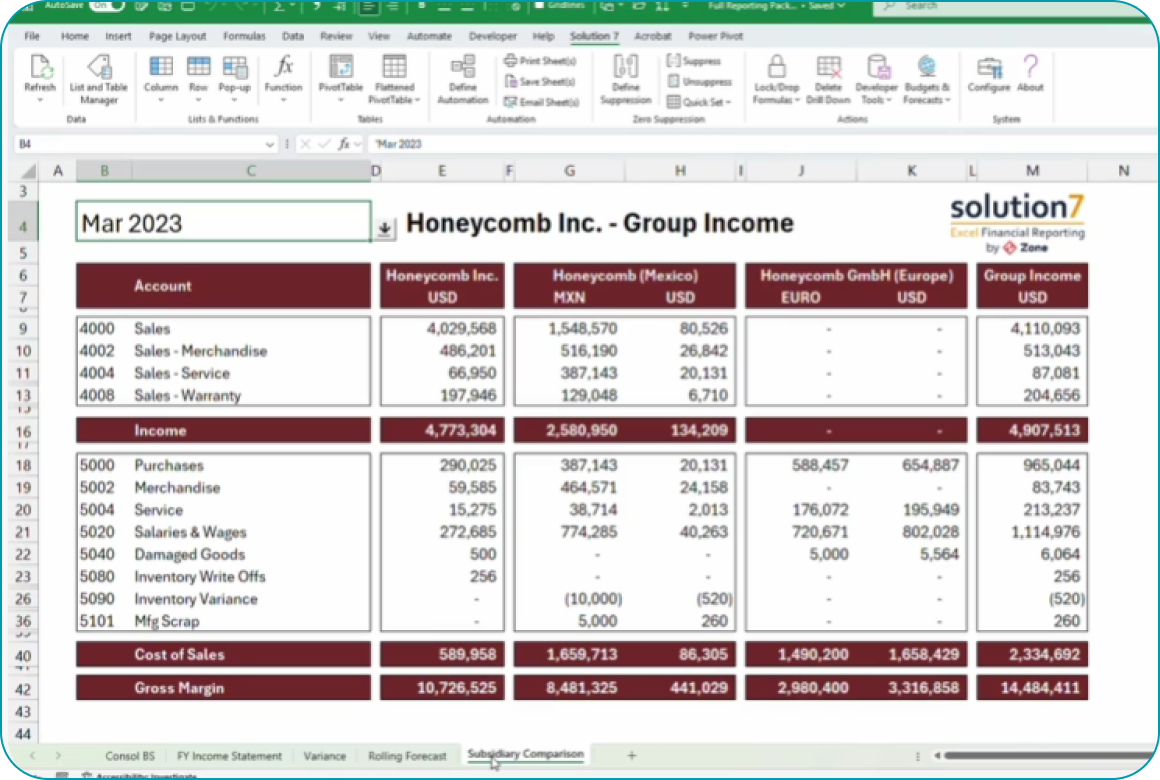
Task: Open the Name Box dropdown arrow
Action: pos(269,144)
